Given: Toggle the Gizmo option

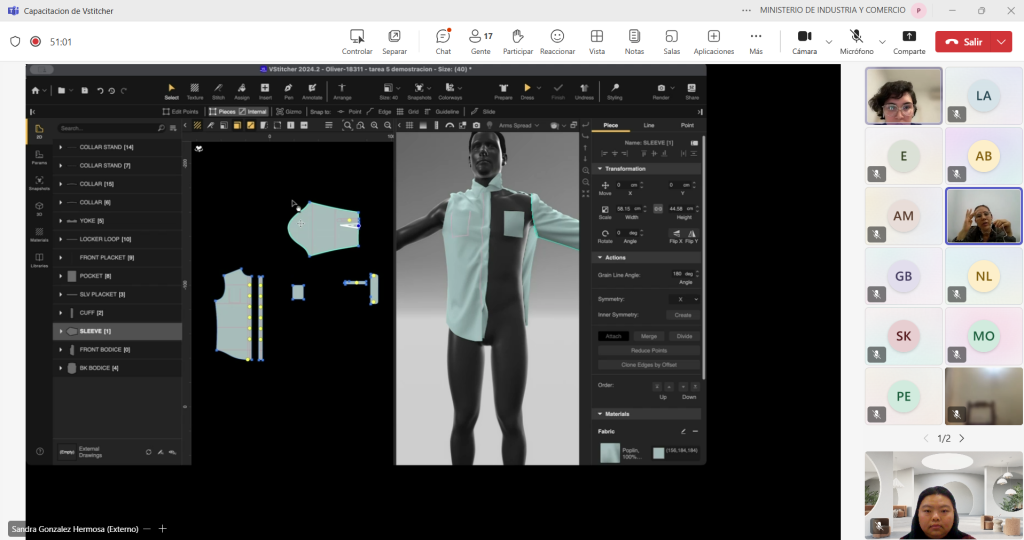Looking at the screenshot, I should [x=289, y=112].
